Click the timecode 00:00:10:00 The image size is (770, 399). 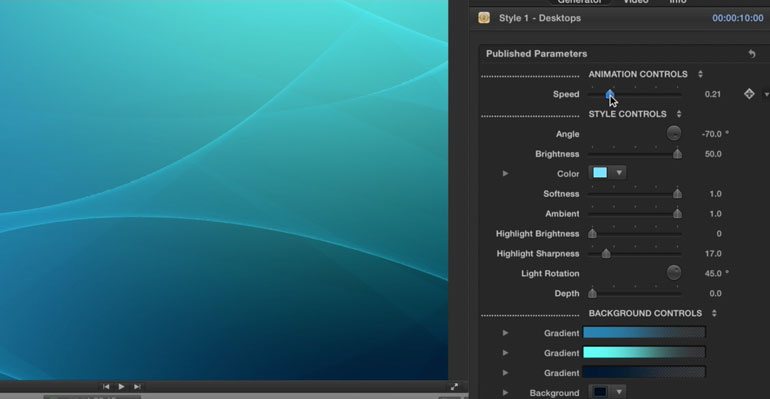coord(738,18)
